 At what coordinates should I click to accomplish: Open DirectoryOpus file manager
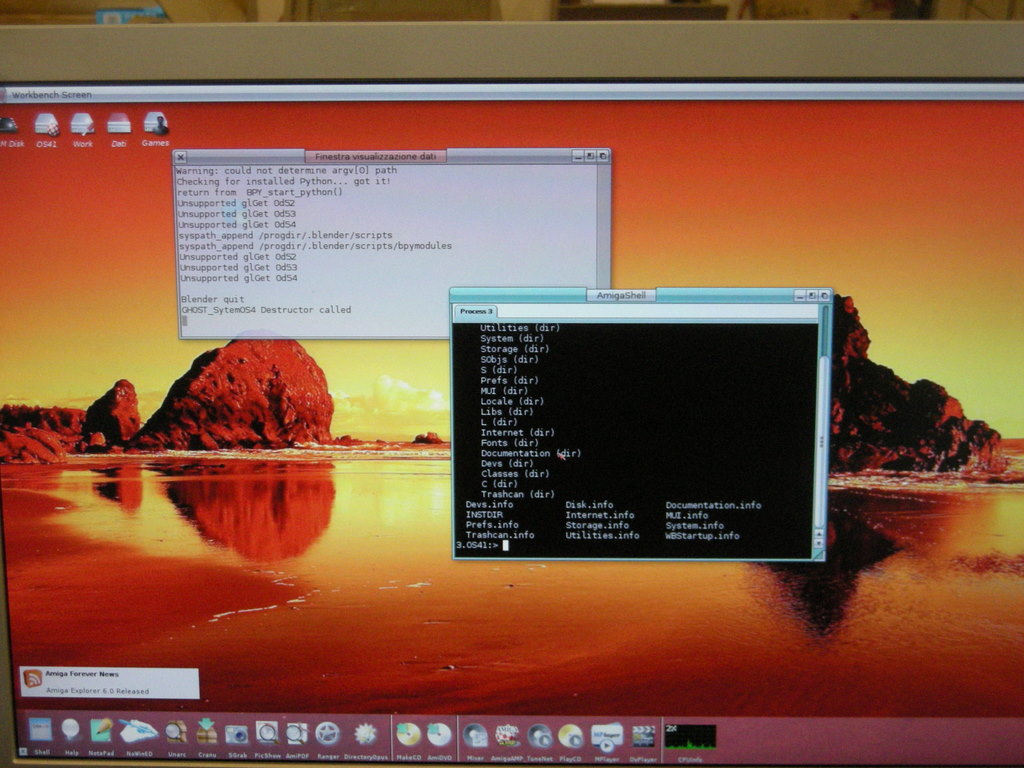pyautogui.click(x=365, y=733)
